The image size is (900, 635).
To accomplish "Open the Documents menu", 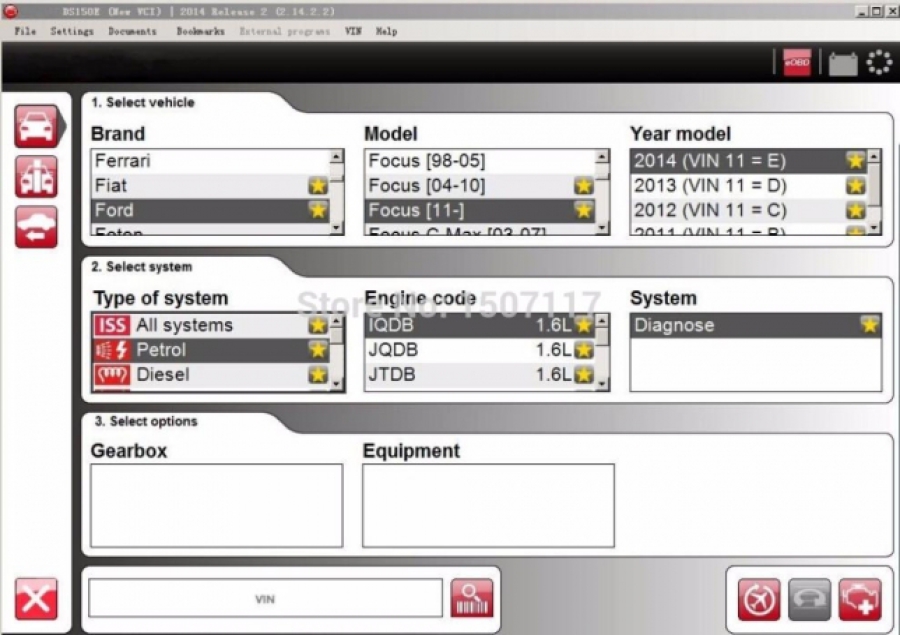I will pos(132,31).
